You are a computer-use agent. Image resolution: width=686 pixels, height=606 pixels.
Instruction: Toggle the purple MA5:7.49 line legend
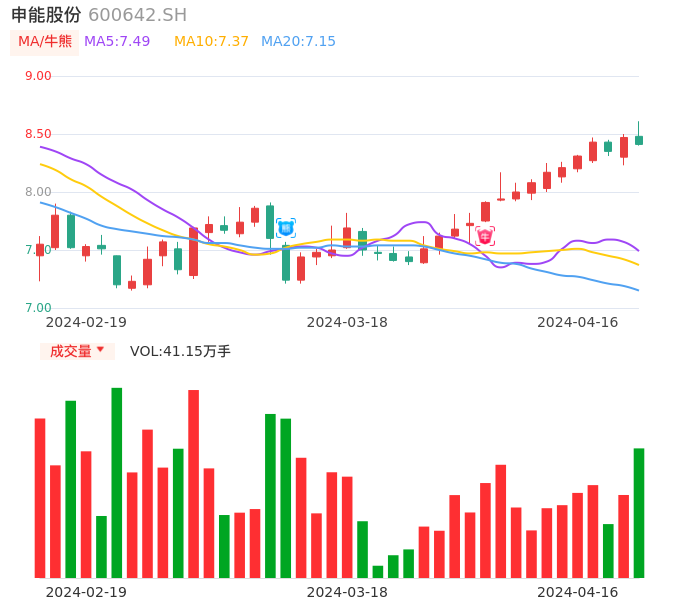(x=117, y=41)
